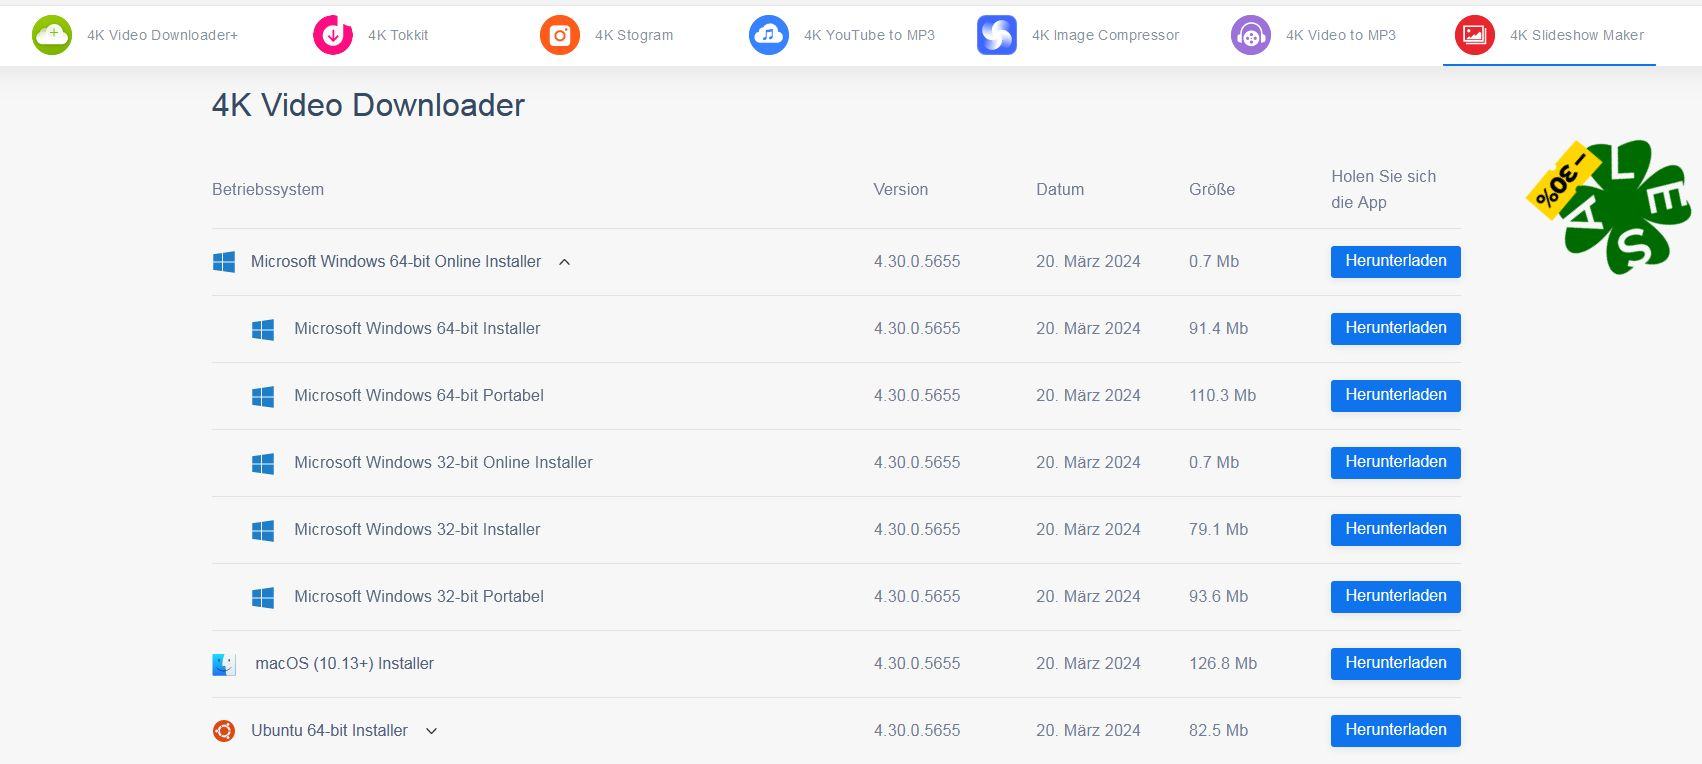1702x764 pixels.
Task: Download the Windows 32-bit Installer
Action: 1395,530
